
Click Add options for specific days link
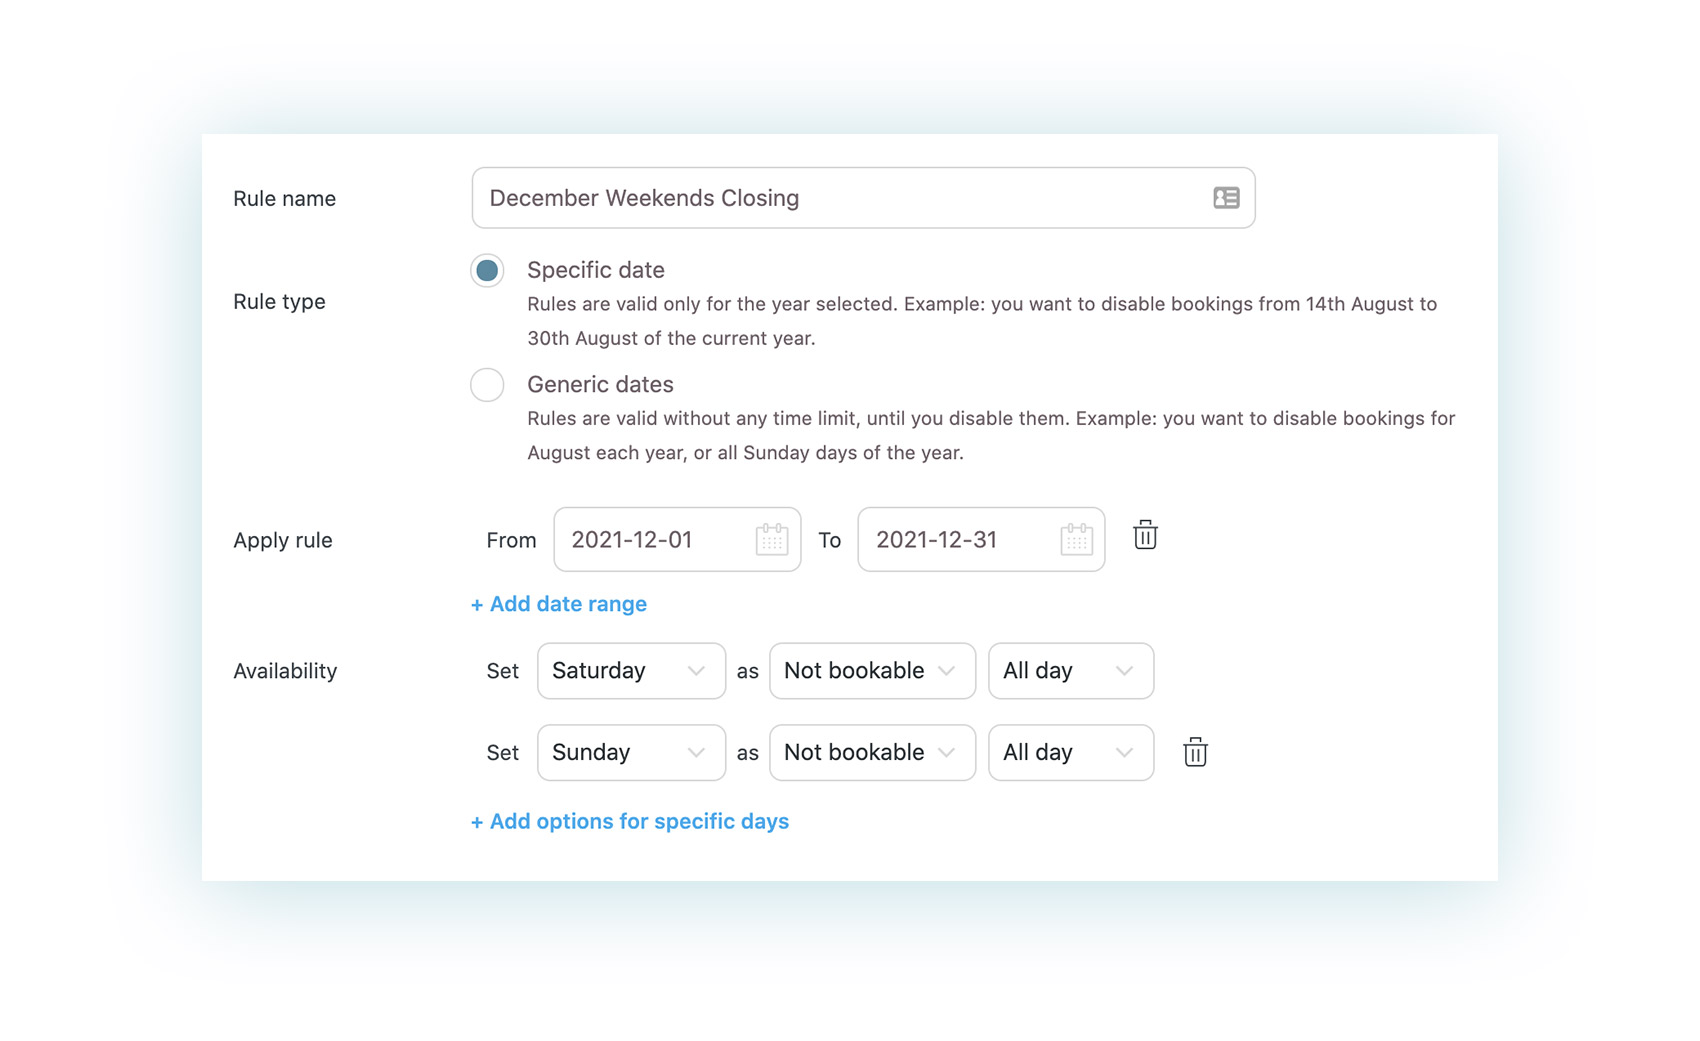pyautogui.click(x=630, y=821)
